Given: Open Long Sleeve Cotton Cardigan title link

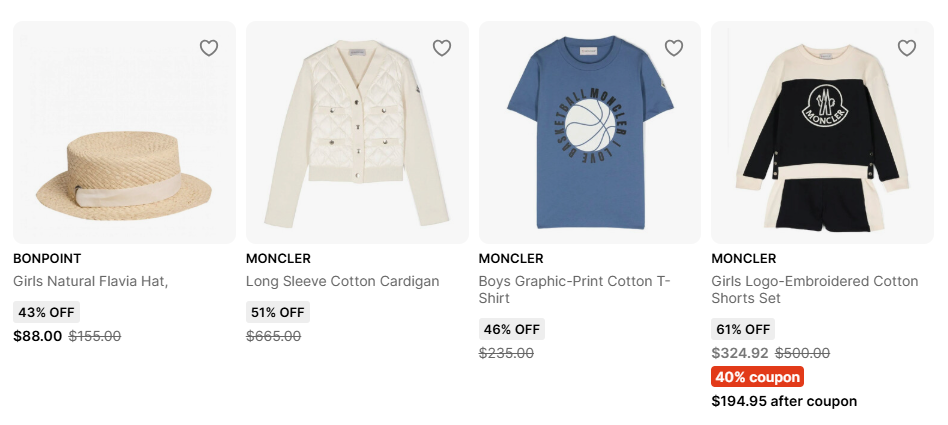Looking at the screenshot, I should (x=342, y=281).
